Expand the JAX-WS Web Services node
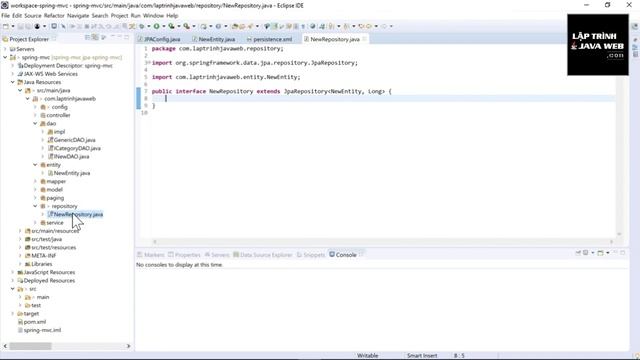The height and width of the screenshot is (360, 640). coord(13,74)
